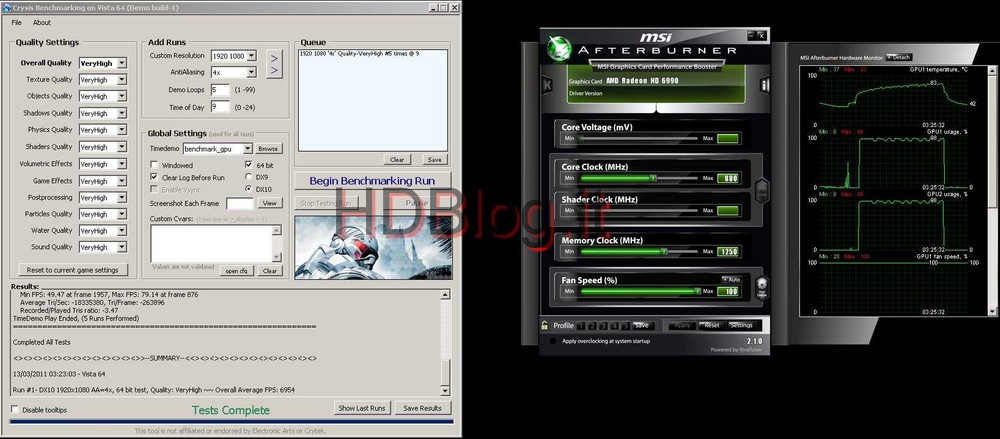
Task: Click the Afterburner Reset button
Action: pos(711,325)
